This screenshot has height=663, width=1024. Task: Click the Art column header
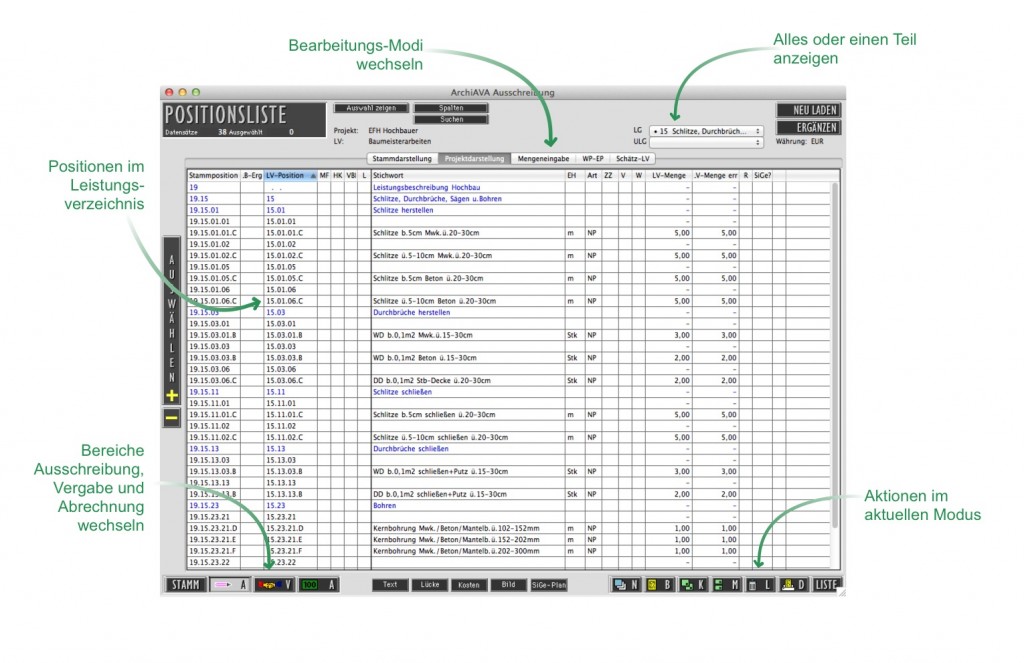point(592,176)
